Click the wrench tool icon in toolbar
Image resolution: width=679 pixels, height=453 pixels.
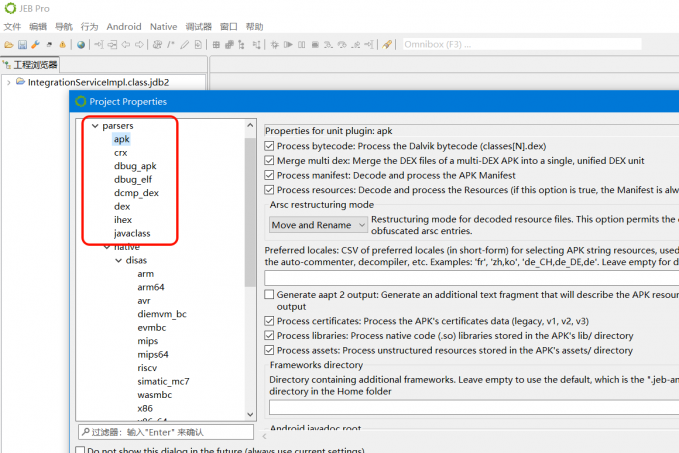tap(35, 45)
